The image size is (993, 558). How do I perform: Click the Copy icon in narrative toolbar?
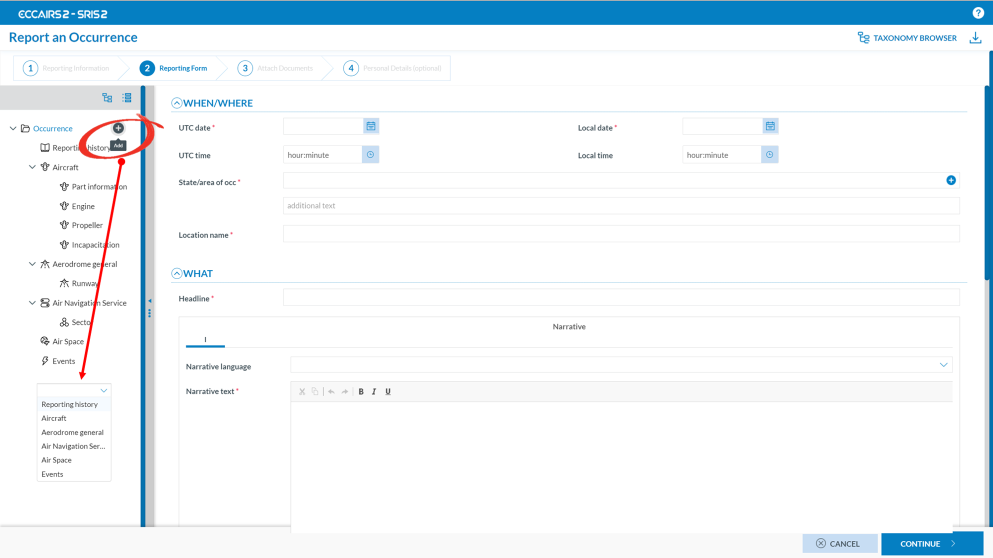315,391
